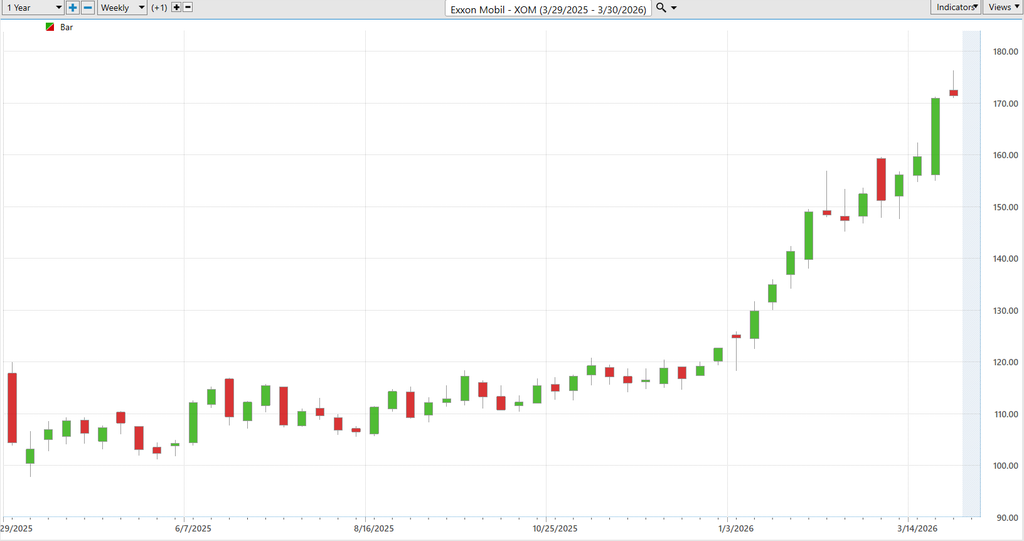The image size is (1024, 541).
Task: Click the black plus forecast increment icon
Action: point(177,7)
